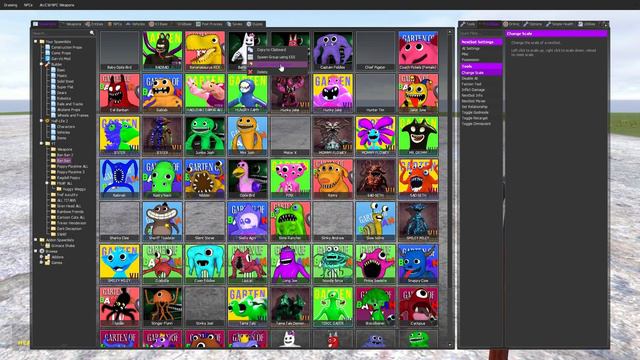Spawn the Shelly Agro purple icon
Screen dimensions: 640x360
247,221
